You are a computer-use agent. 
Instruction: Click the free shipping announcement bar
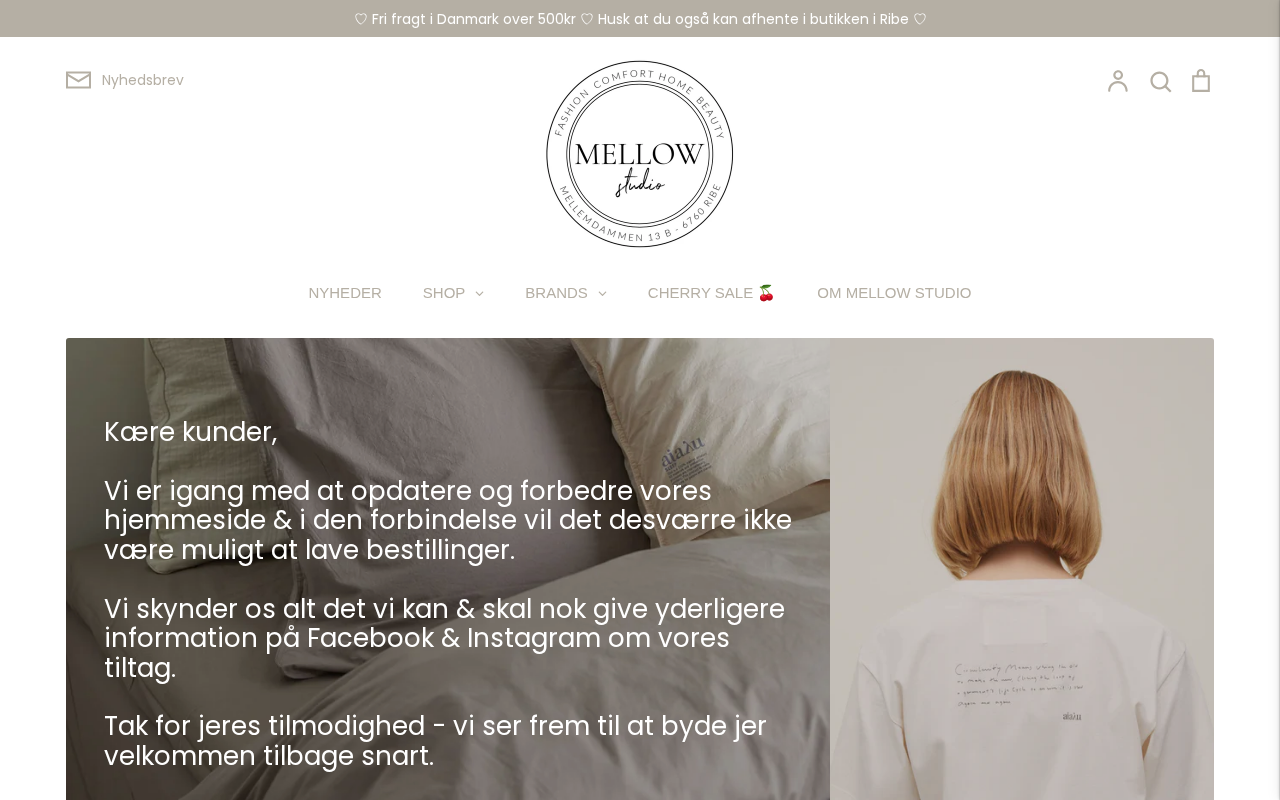(x=640, y=19)
